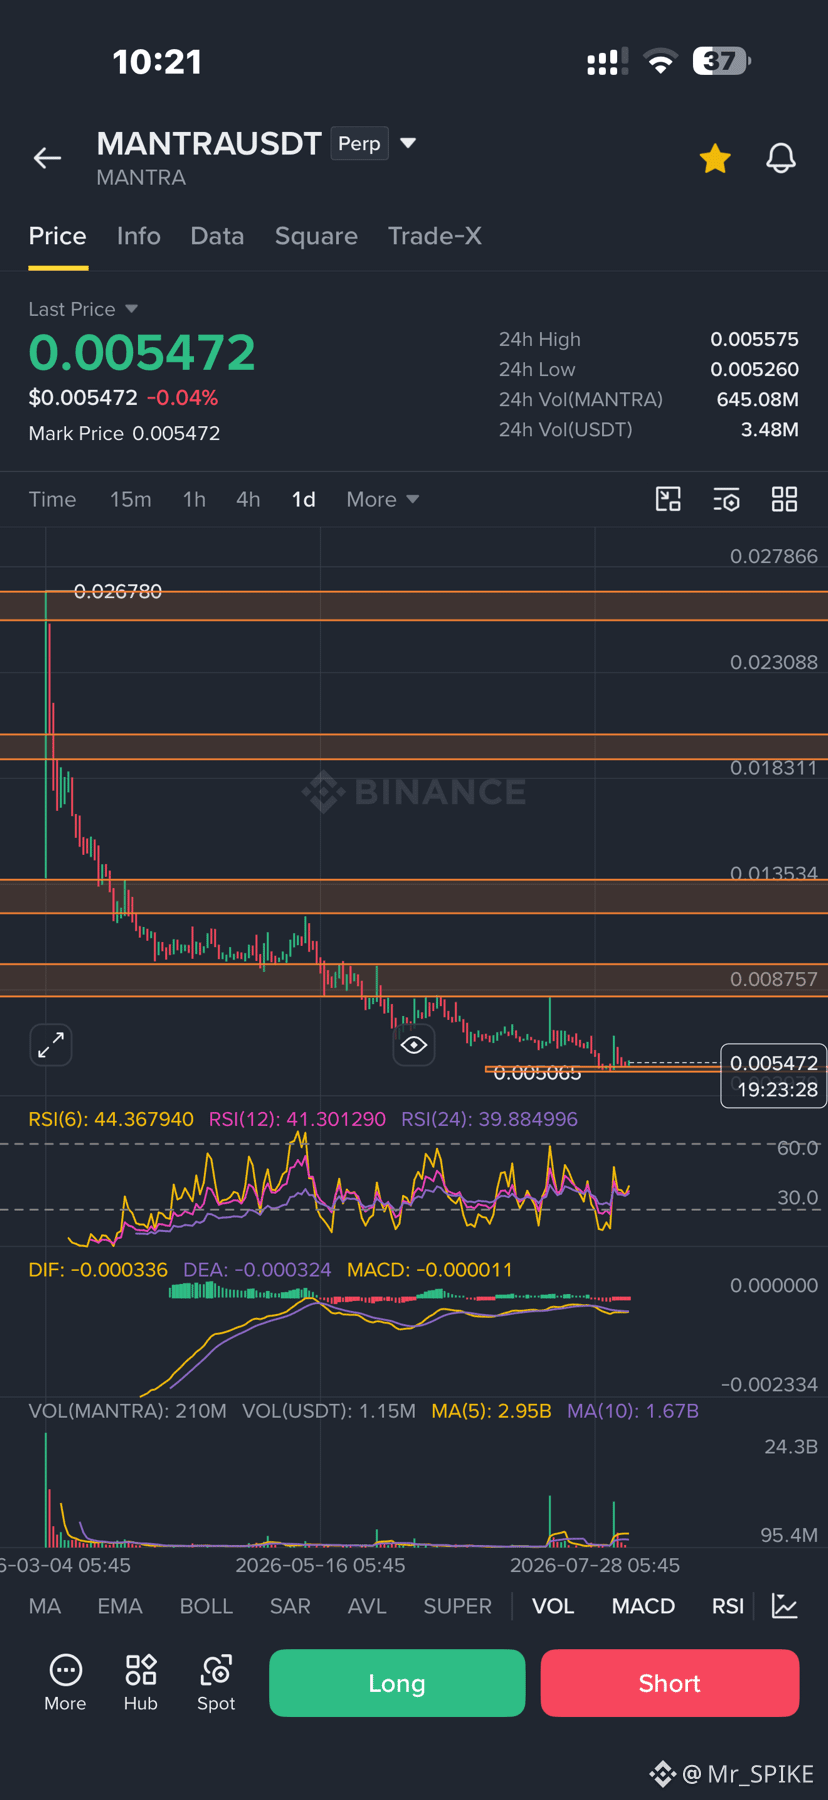Open price alerts with the bell icon

tap(781, 158)
